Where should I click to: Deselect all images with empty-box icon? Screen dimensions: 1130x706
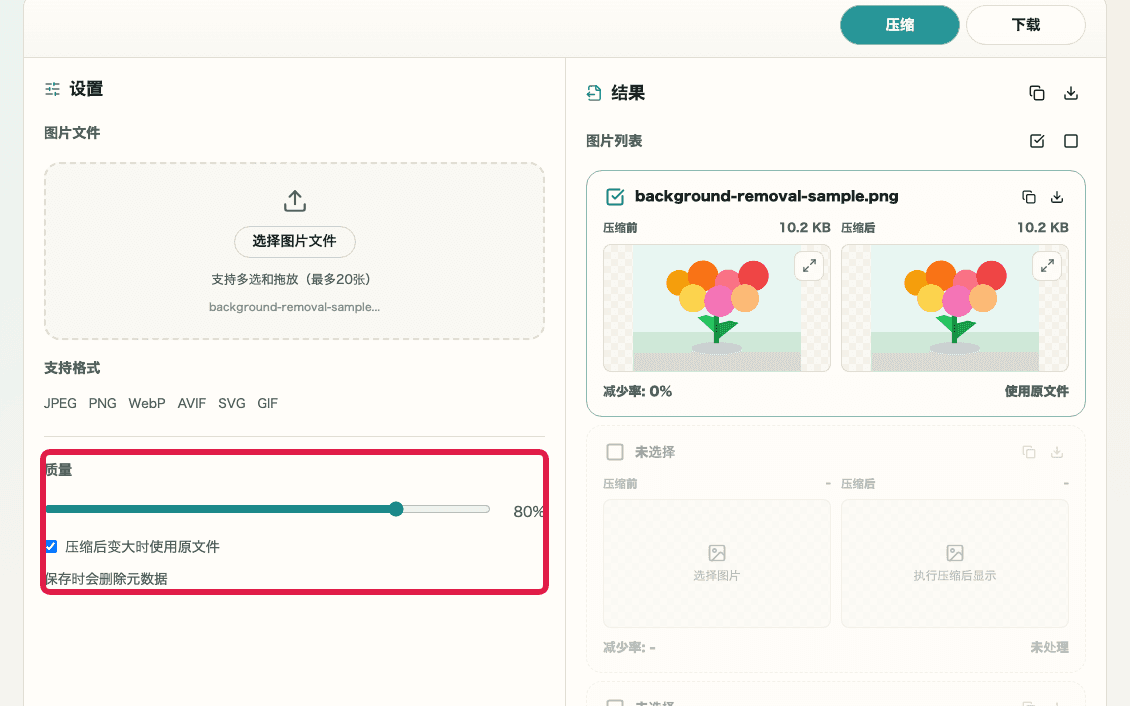click(1071, 141)
